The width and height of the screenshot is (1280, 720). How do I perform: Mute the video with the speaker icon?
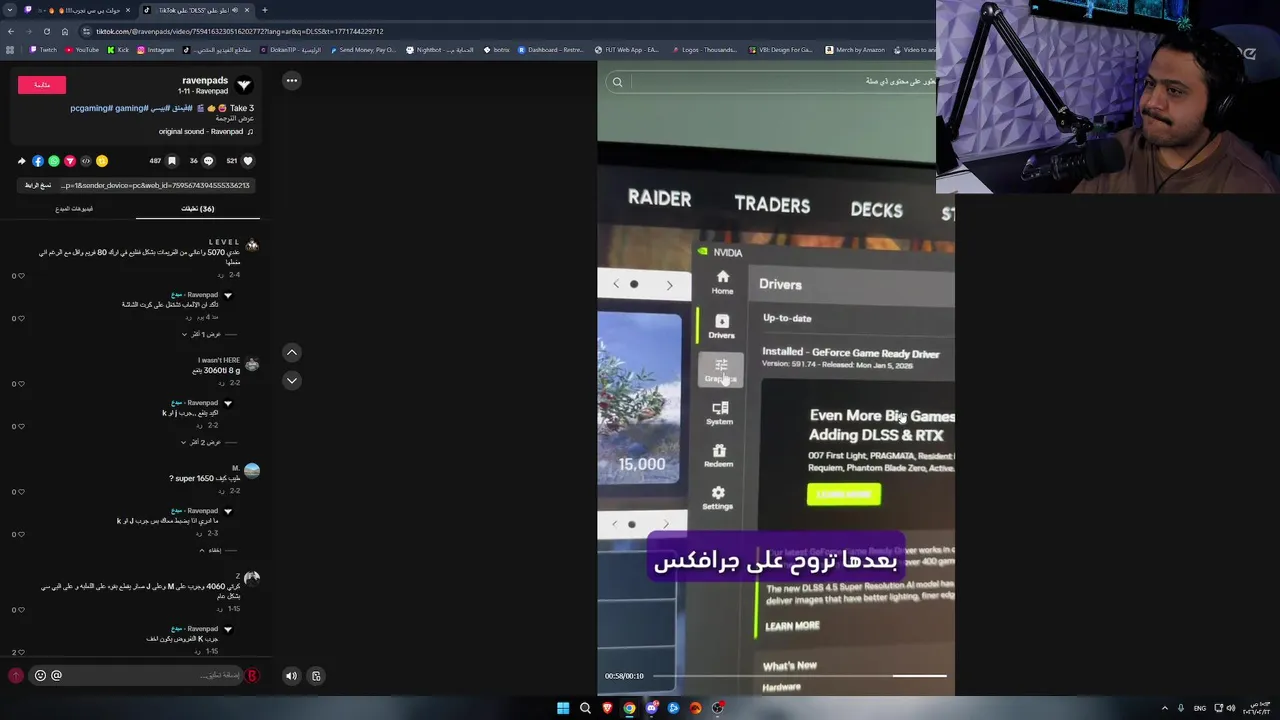point(291,676)
